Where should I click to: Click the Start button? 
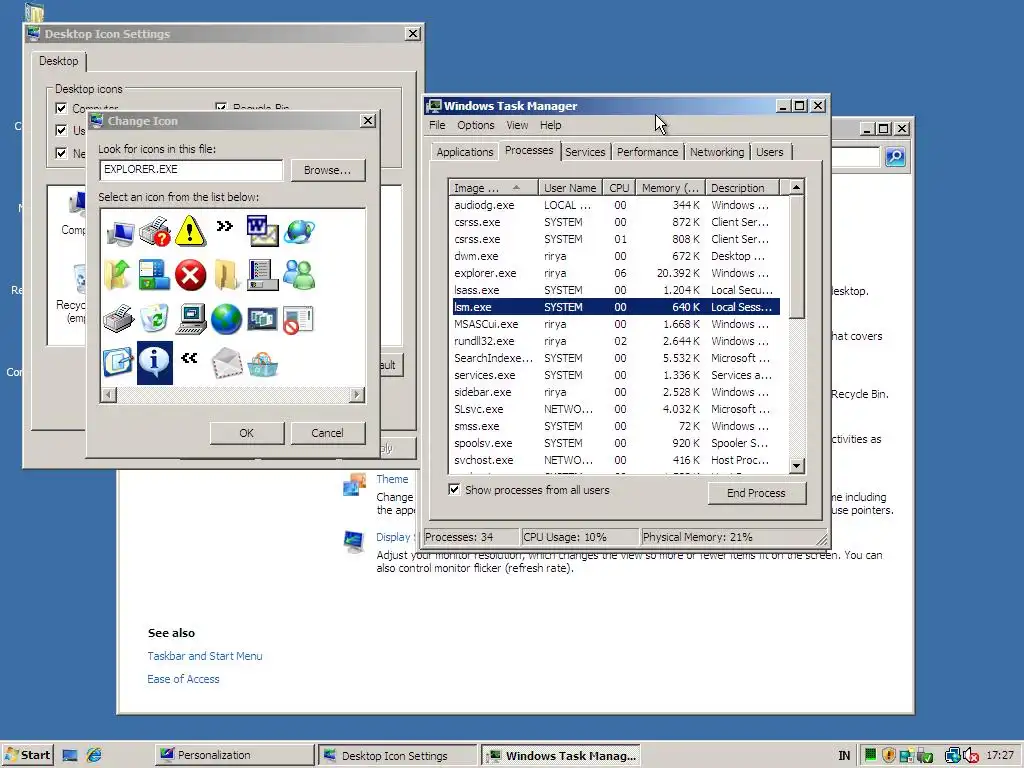[27, 755]
